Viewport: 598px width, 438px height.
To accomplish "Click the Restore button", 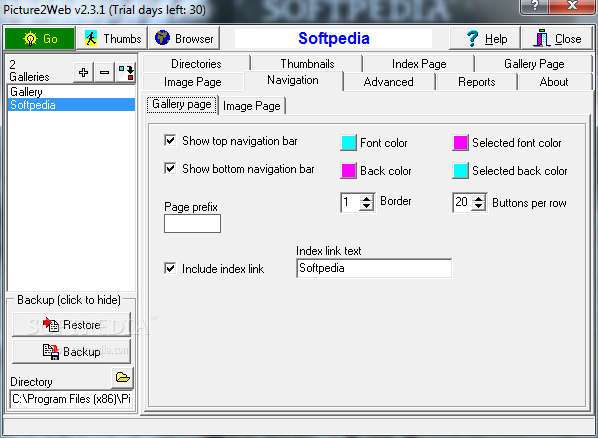I will [71, 325].
